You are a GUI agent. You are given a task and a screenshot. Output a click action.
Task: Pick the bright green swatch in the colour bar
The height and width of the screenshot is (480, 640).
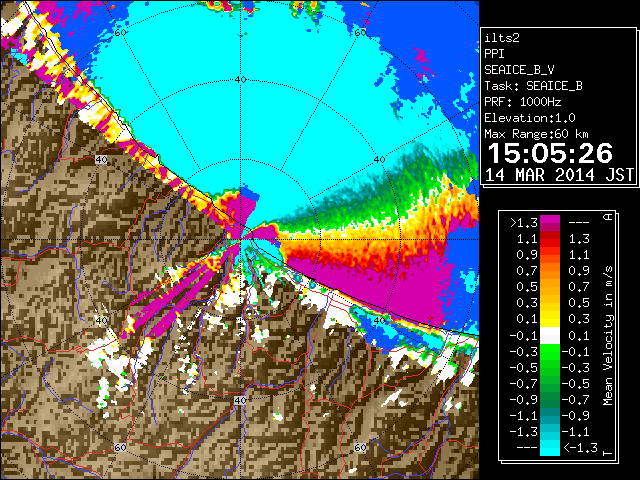[550, 352]
